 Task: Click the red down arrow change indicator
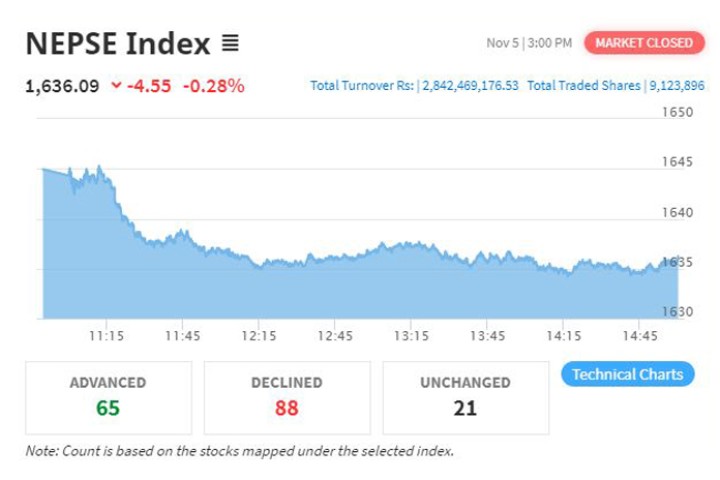[117, 86]
